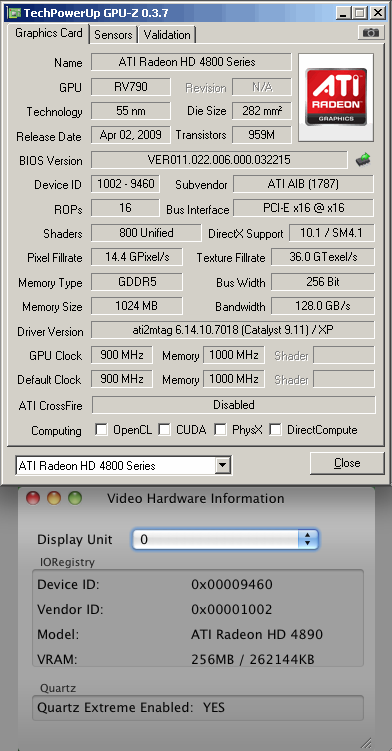The height and width of the screenshot is (751, 392).
Task: Click the Bus Interface value PCI-E x16 @ x16
Action: tap(303, 208)
